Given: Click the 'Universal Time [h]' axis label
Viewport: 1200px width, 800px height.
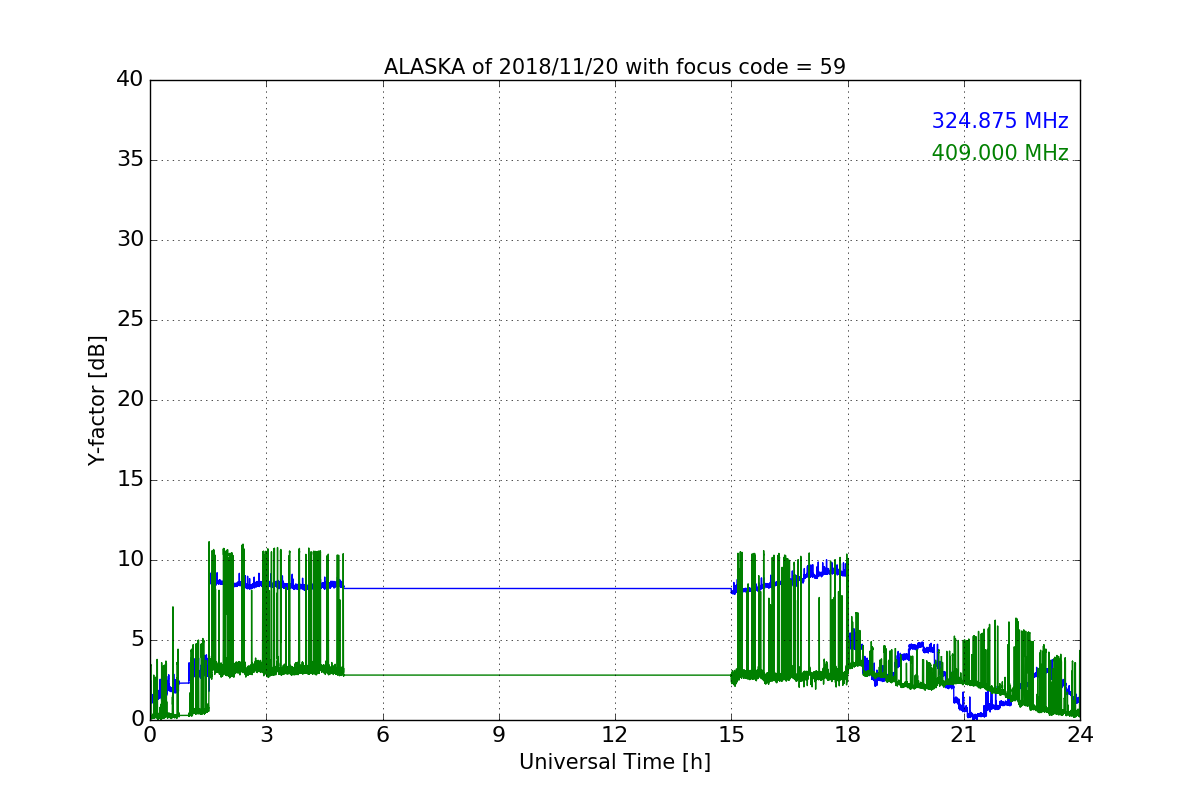Looking at the screenshot, I should (615, 762).
